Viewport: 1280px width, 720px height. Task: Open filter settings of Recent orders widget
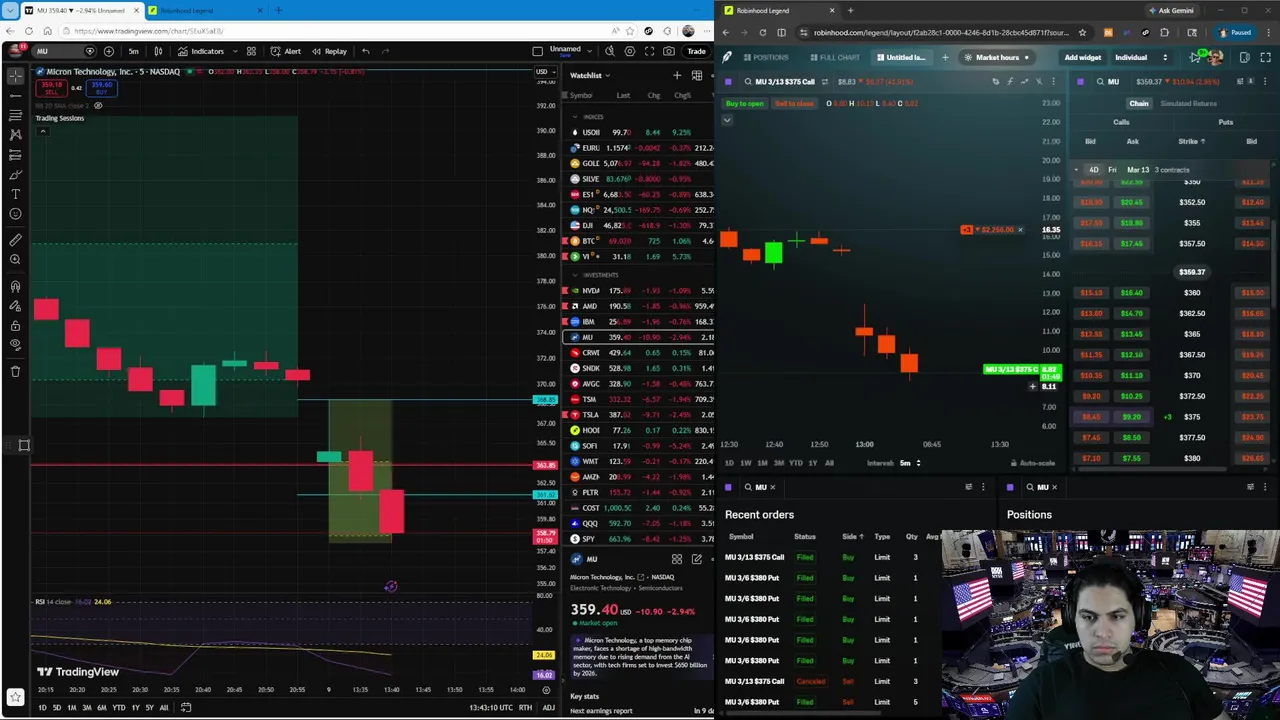968,487
